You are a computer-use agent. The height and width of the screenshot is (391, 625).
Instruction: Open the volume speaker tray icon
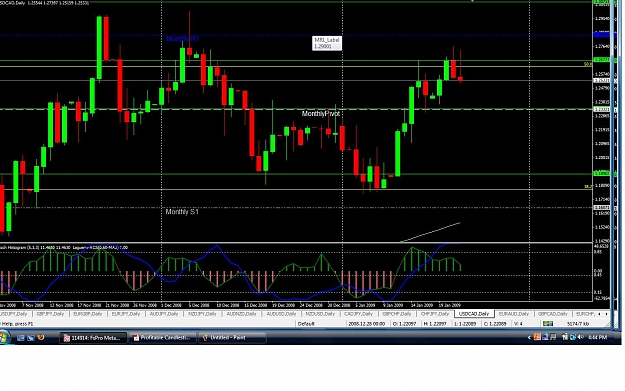(x=581, y=337)
